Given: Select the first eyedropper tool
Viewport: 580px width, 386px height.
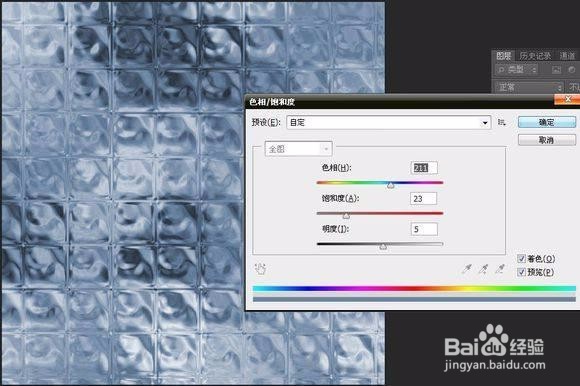Looking at the screenshot, I should (467, 269).
